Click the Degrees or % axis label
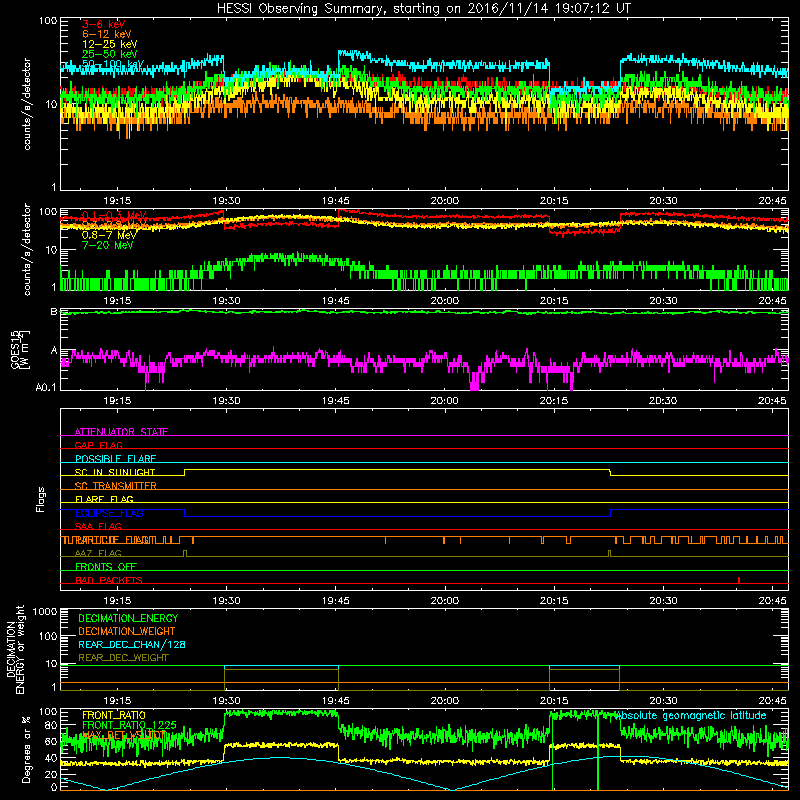Image resolution: width=800 pixels, height=800 pixels. pos(26,749)
